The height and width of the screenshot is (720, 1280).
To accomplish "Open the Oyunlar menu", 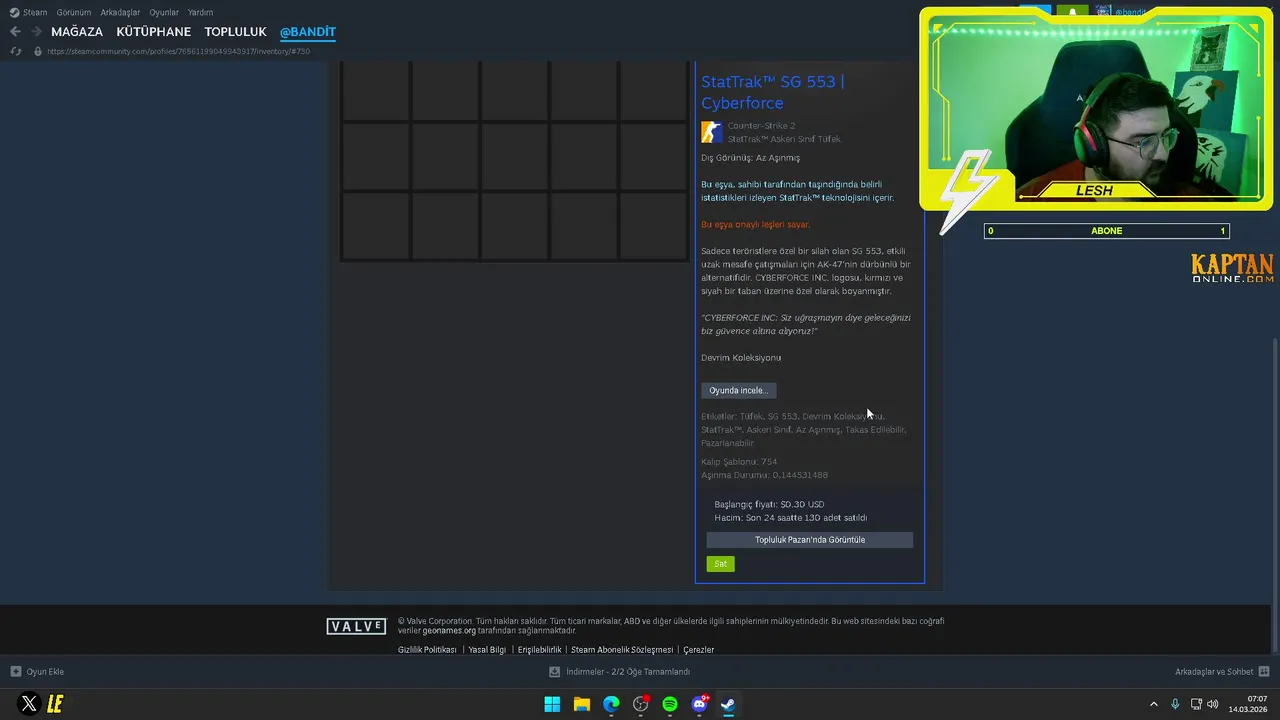I will point(164,12).
